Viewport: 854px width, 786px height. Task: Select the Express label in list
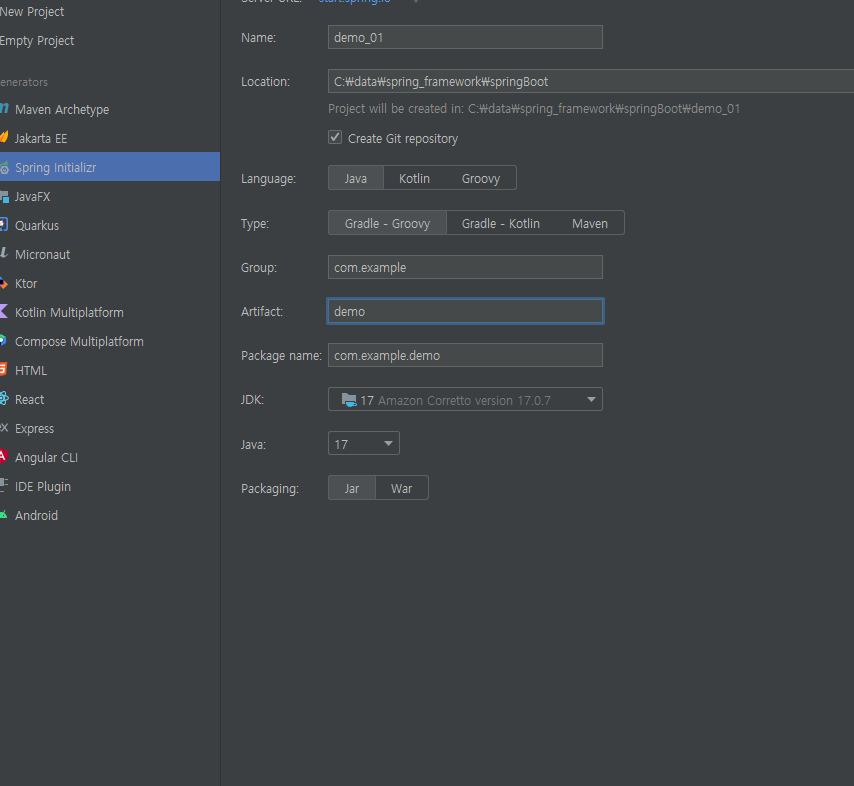[x=34, y=428]
